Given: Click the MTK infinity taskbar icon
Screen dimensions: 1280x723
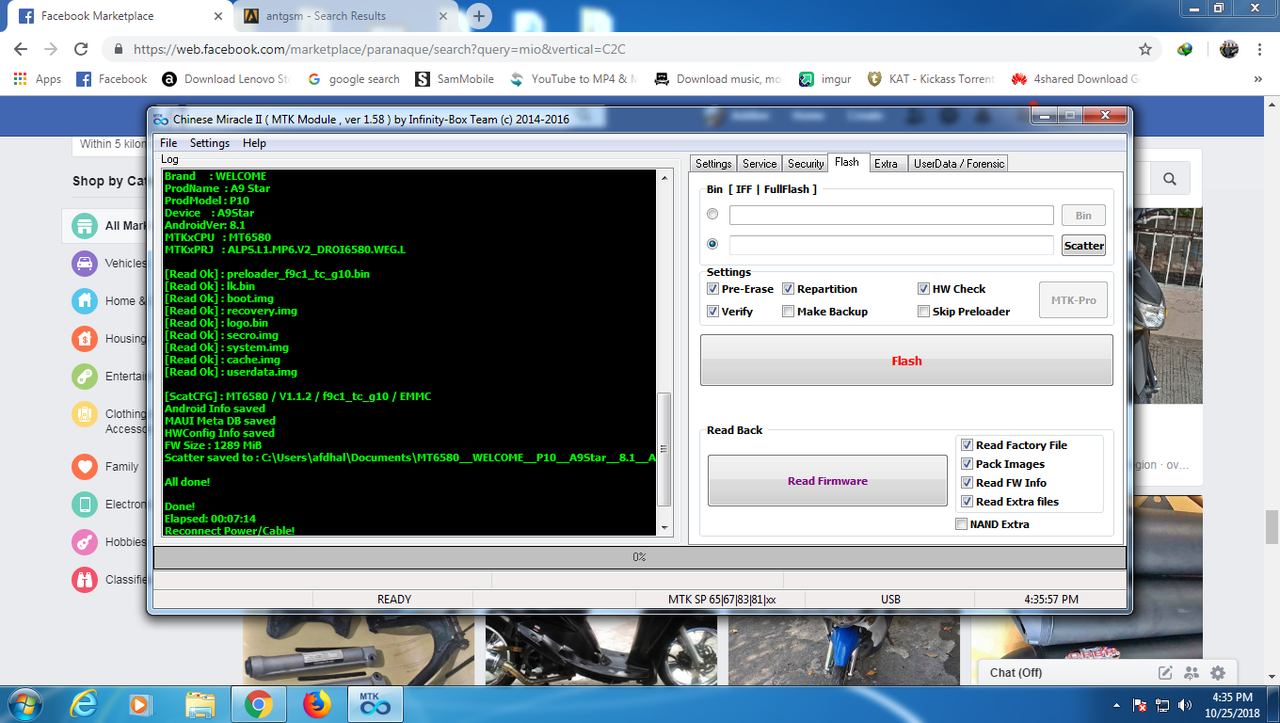Looking at the screenshot, I should pos(375,705).
